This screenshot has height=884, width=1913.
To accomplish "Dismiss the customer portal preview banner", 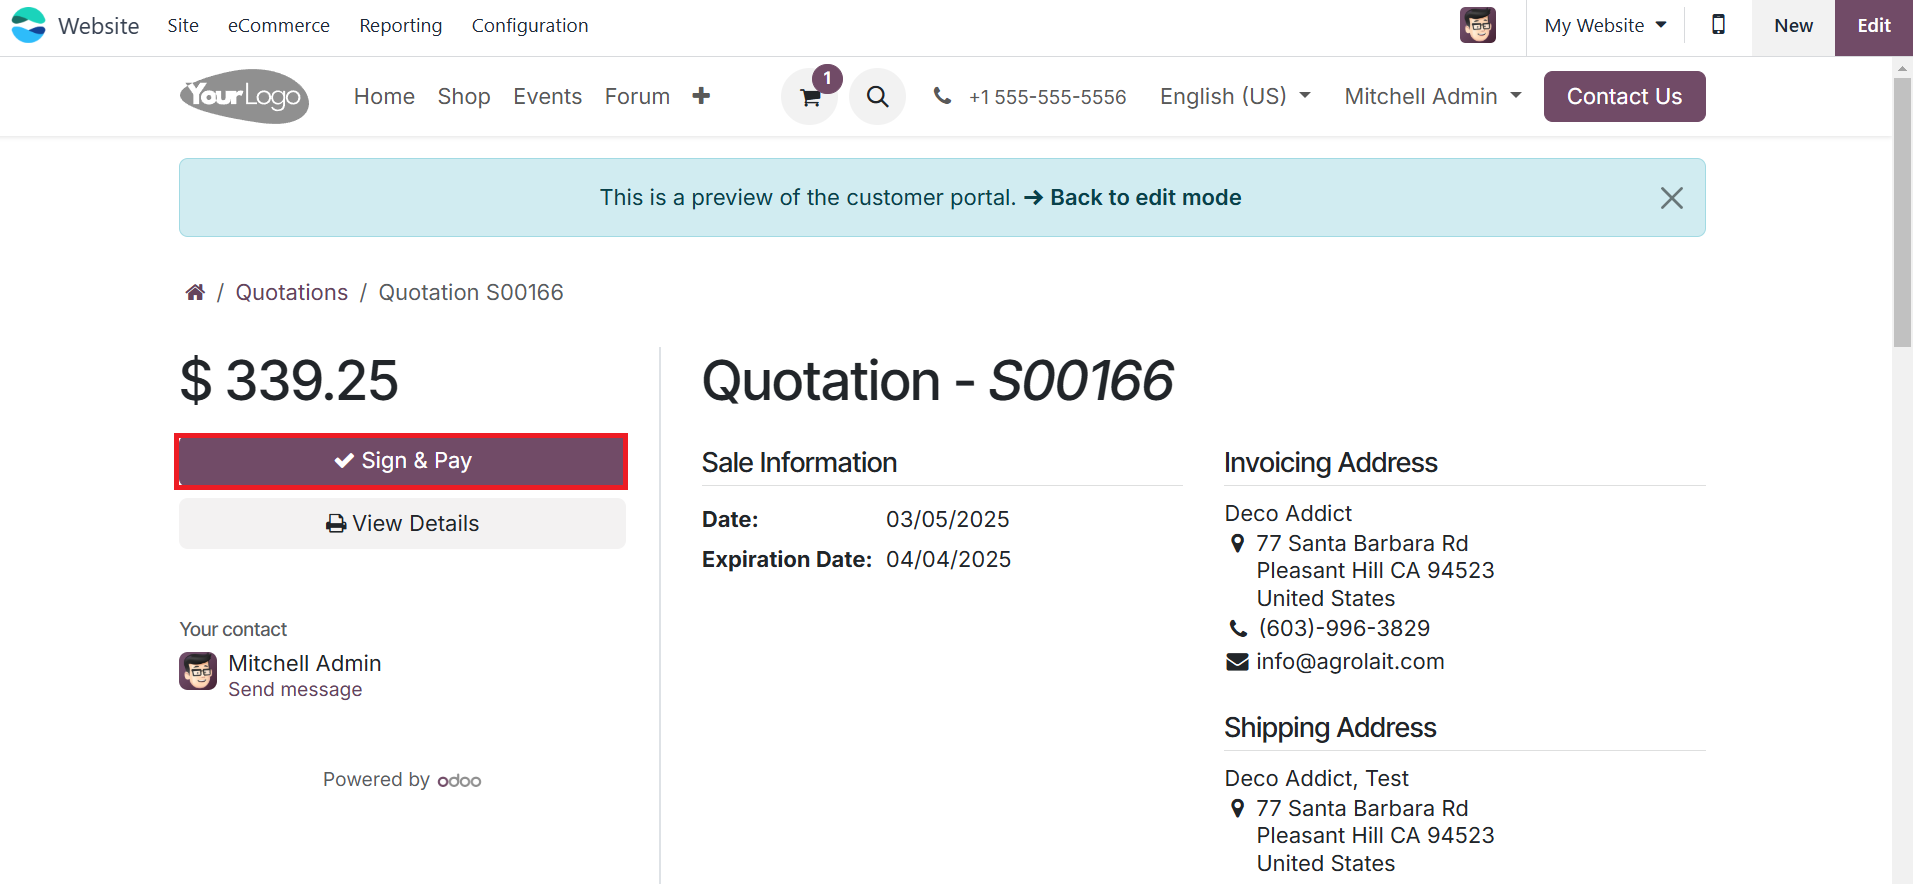I will tap(1671, 198).
